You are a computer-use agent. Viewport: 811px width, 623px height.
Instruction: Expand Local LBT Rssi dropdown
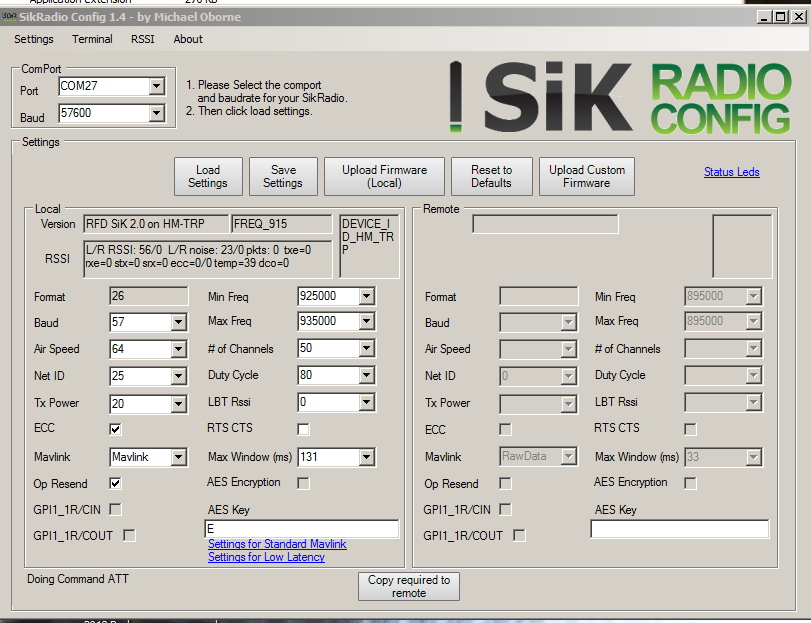pos(367,402)
